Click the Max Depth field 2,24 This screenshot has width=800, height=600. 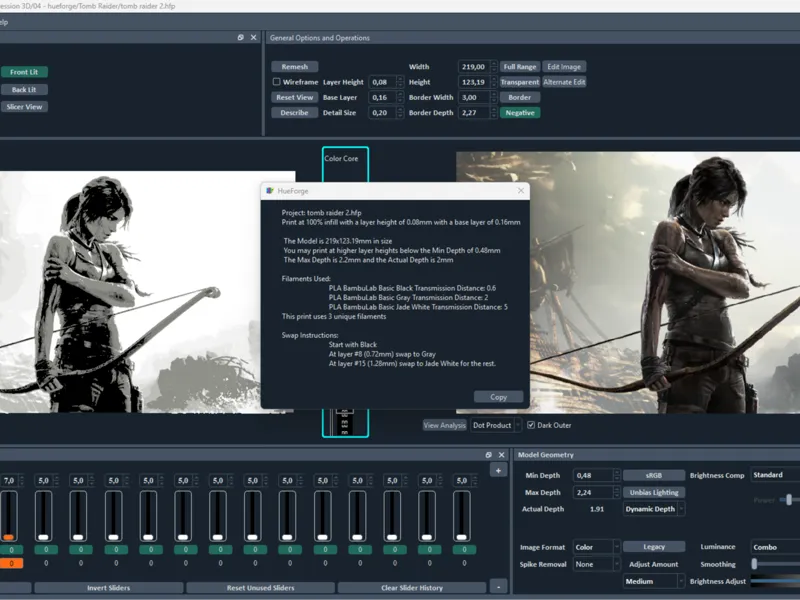593,492
